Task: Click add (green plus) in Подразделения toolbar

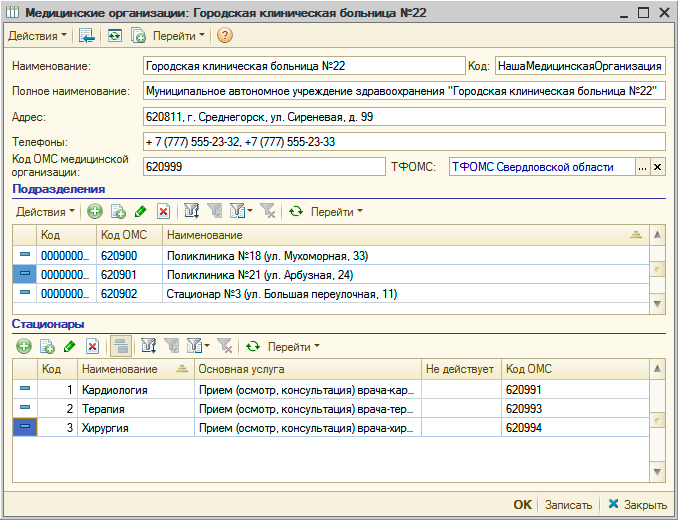Action: (x=95, y=211)
